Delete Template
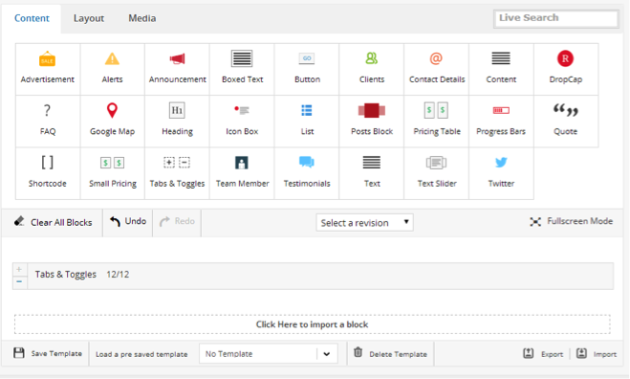This screenshot has width=630, height=379. point(390,354)
